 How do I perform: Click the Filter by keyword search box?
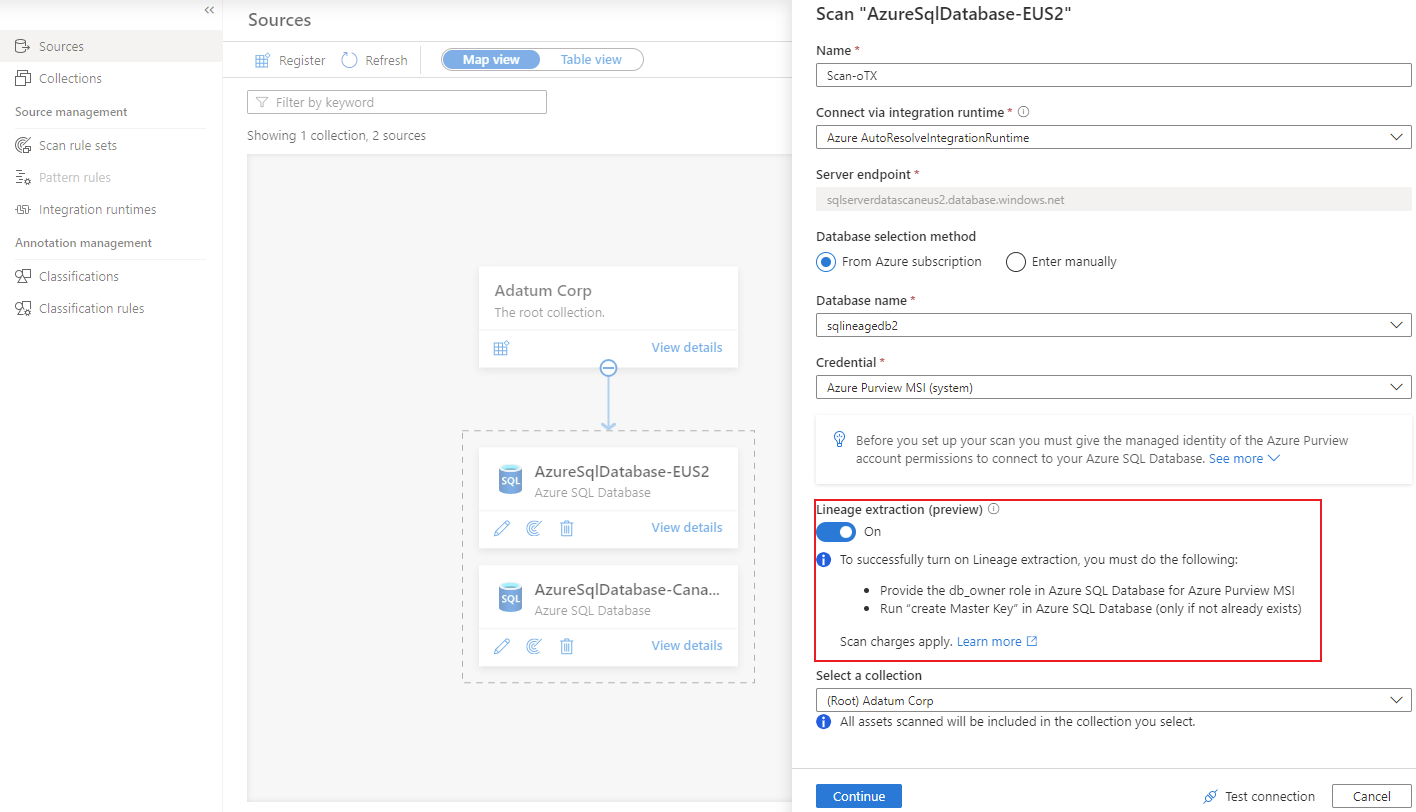pos(397,101)
